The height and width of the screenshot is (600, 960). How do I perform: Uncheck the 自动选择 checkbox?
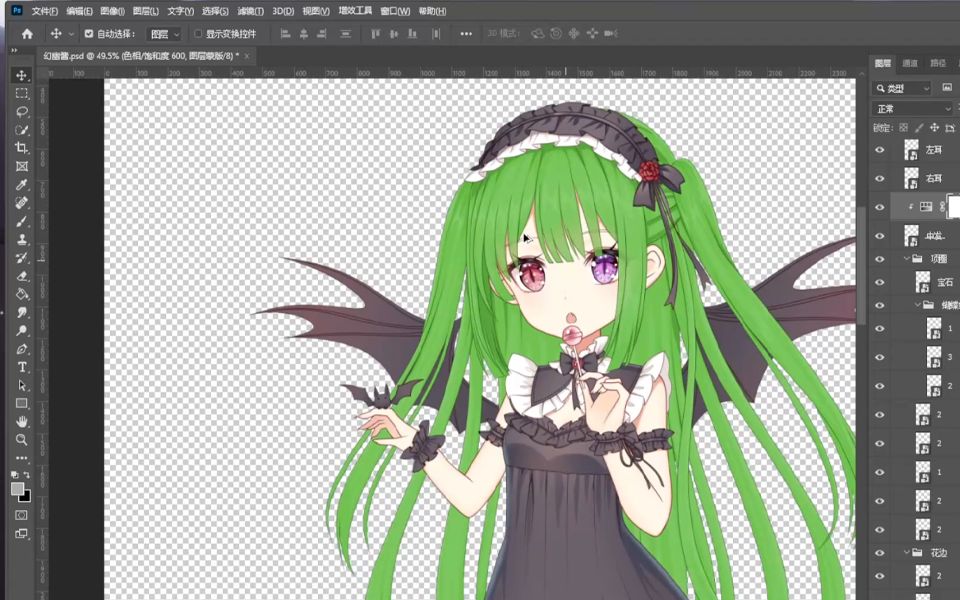coord(89,34)
